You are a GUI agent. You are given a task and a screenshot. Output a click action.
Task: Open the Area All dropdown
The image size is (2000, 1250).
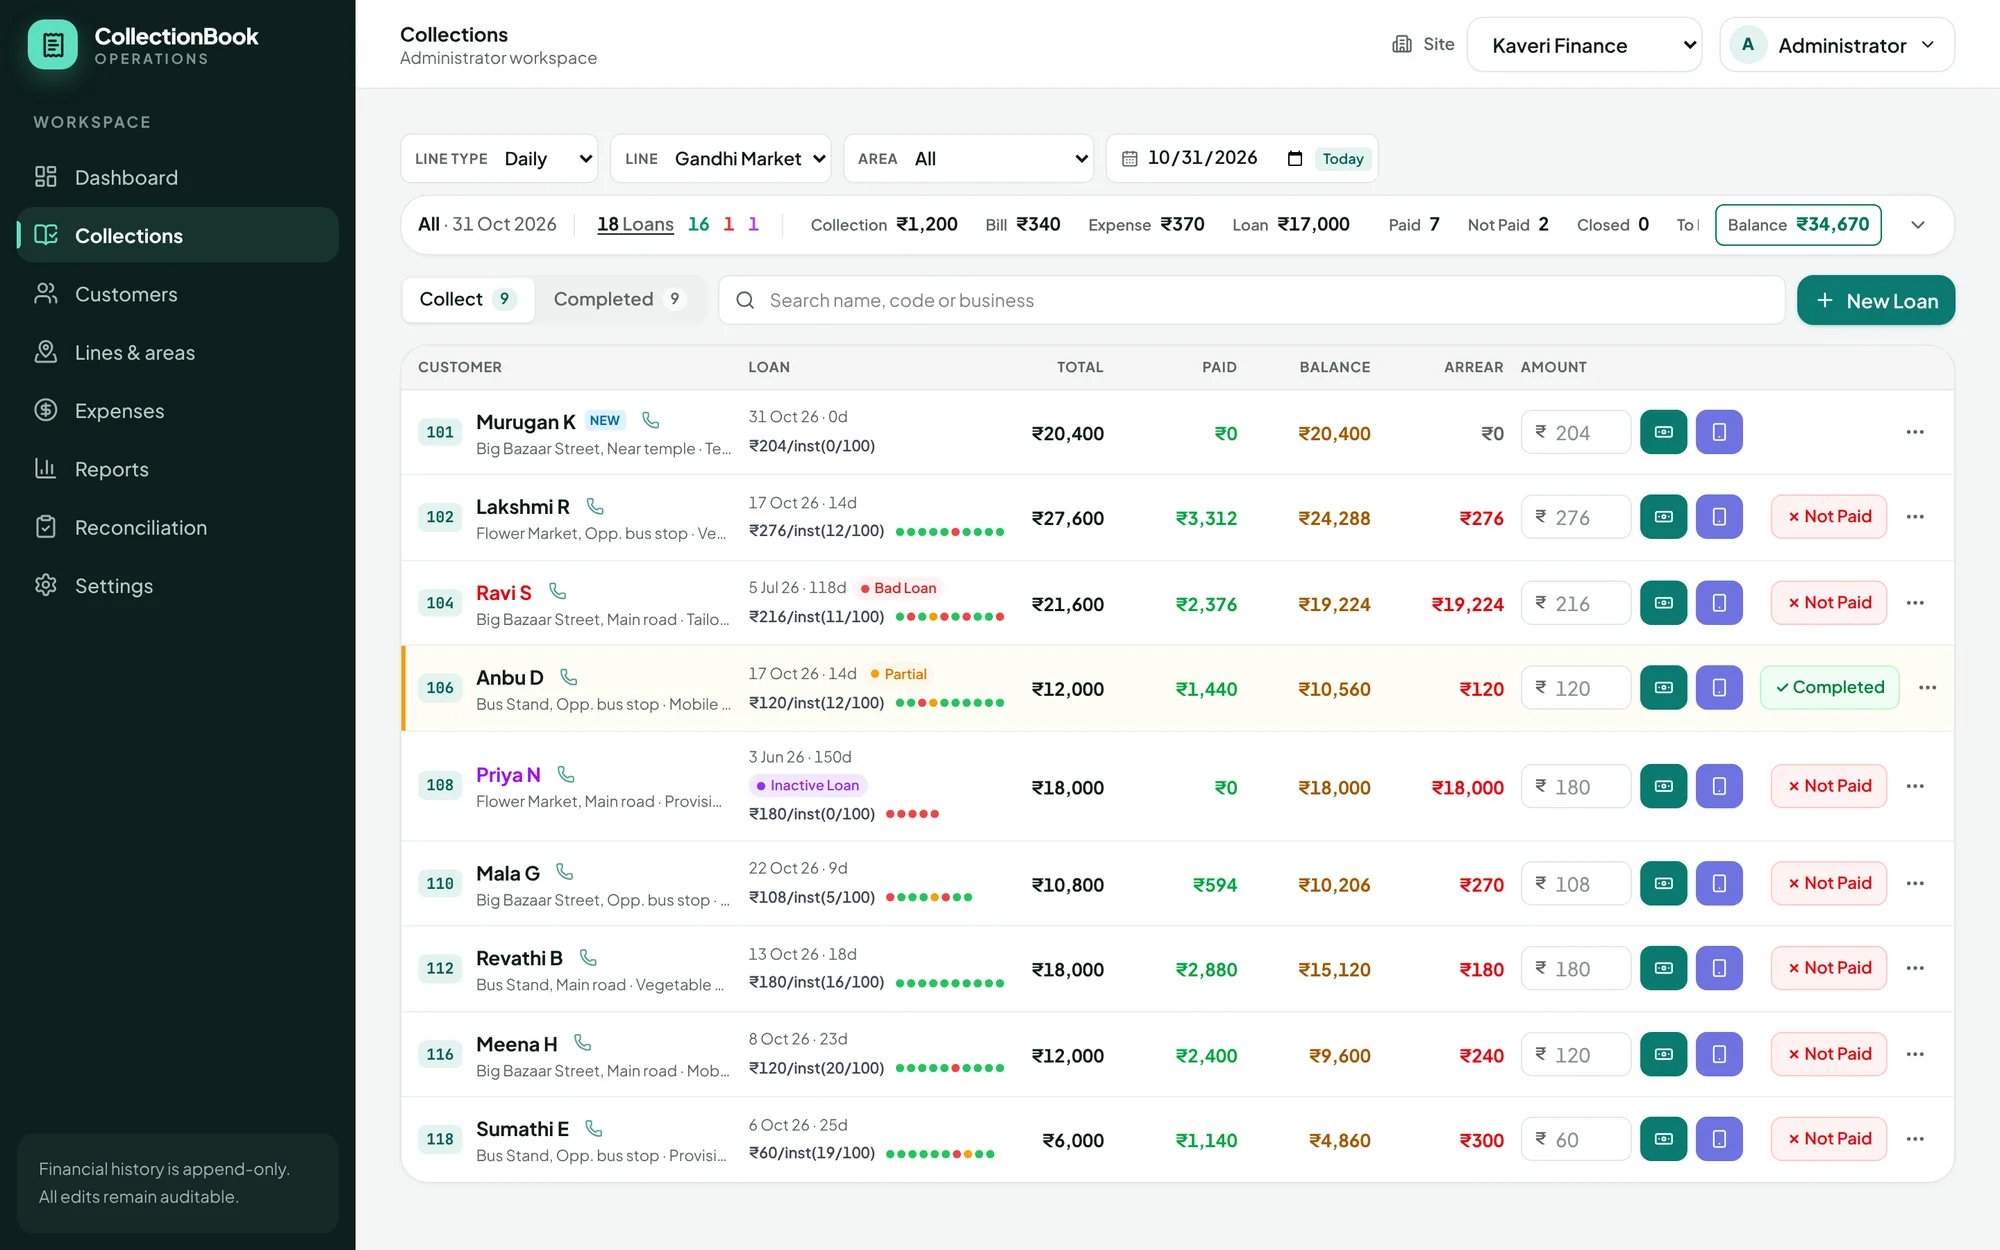click(x=969, y=158)
